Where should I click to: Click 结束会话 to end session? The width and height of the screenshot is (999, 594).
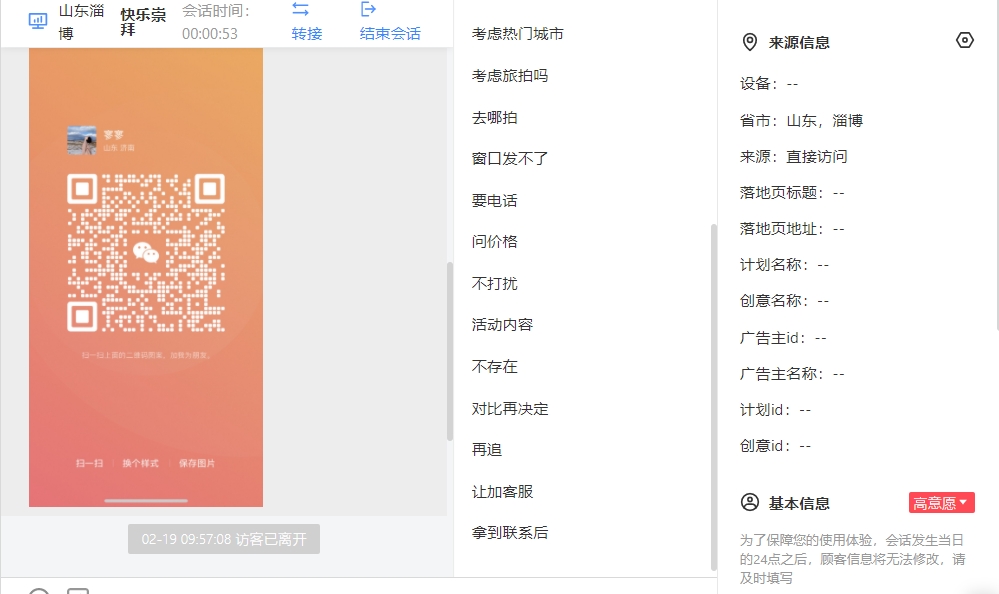[390, 34]
